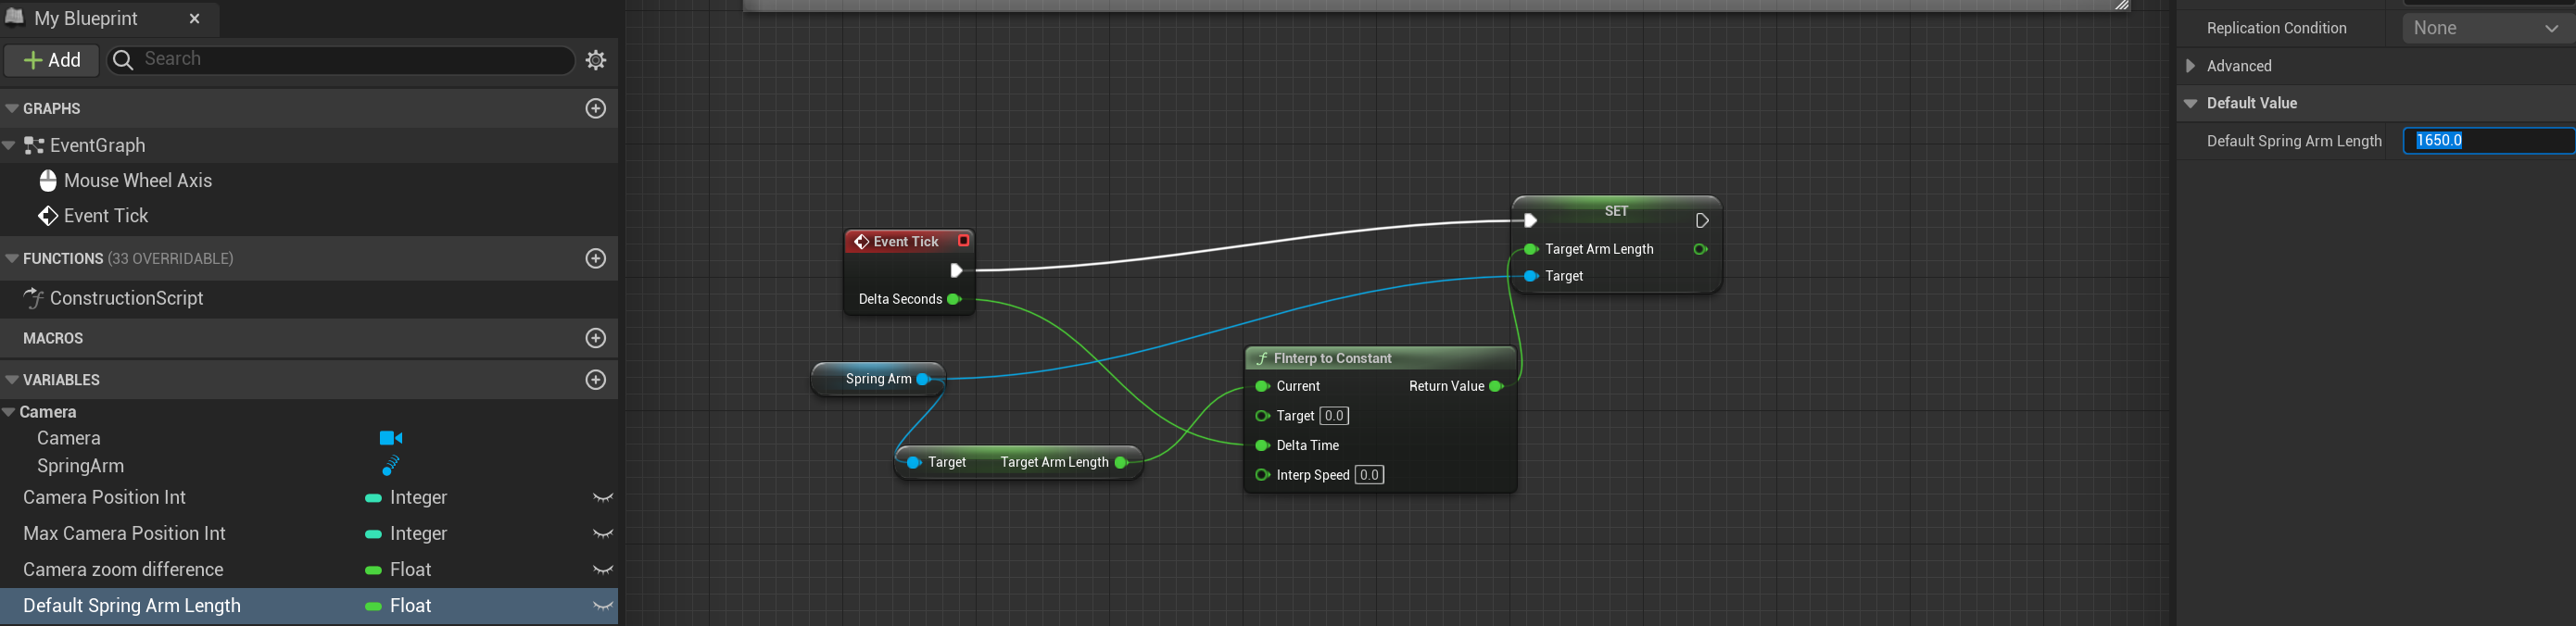Click the FInterp Return Value output pin

click(1496, 386)
